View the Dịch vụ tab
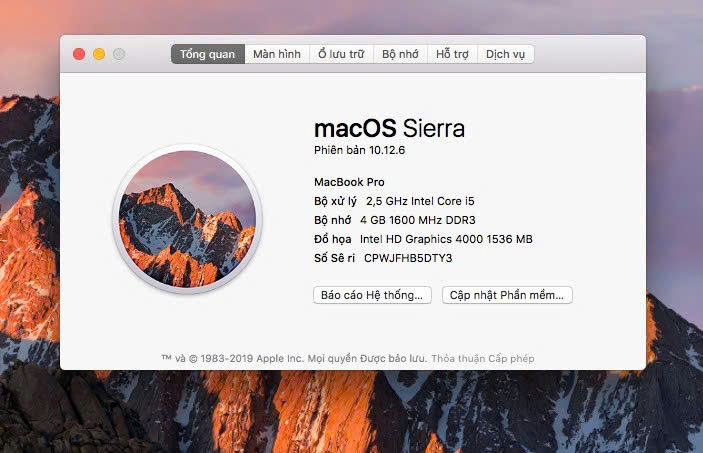This screenshot has width=703, height=453. tap(505, 54)
